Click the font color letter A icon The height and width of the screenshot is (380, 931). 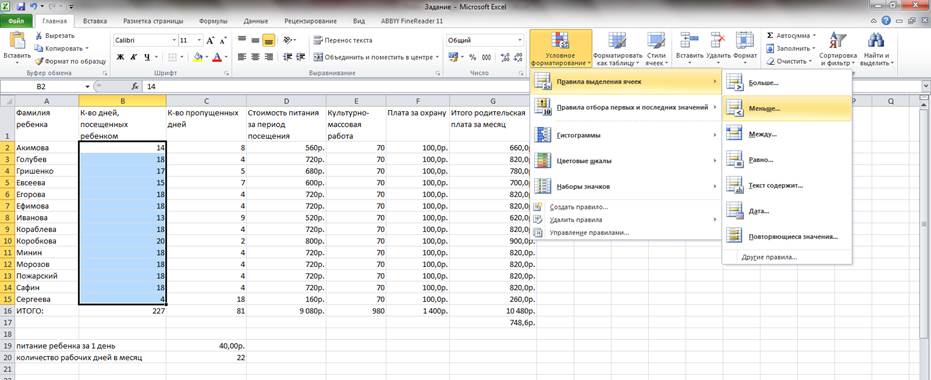(x=217, y=57)
